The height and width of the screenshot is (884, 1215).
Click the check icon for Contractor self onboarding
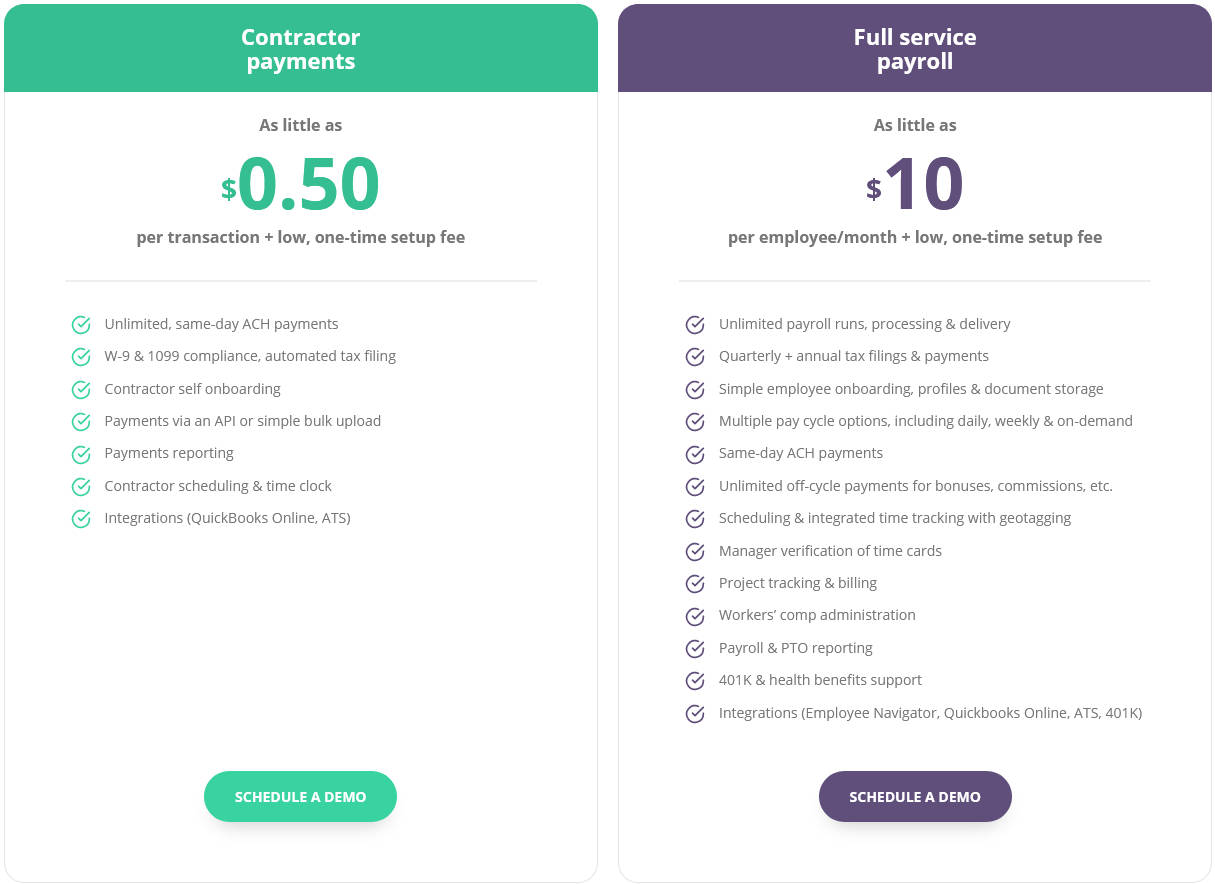point(81,390)
